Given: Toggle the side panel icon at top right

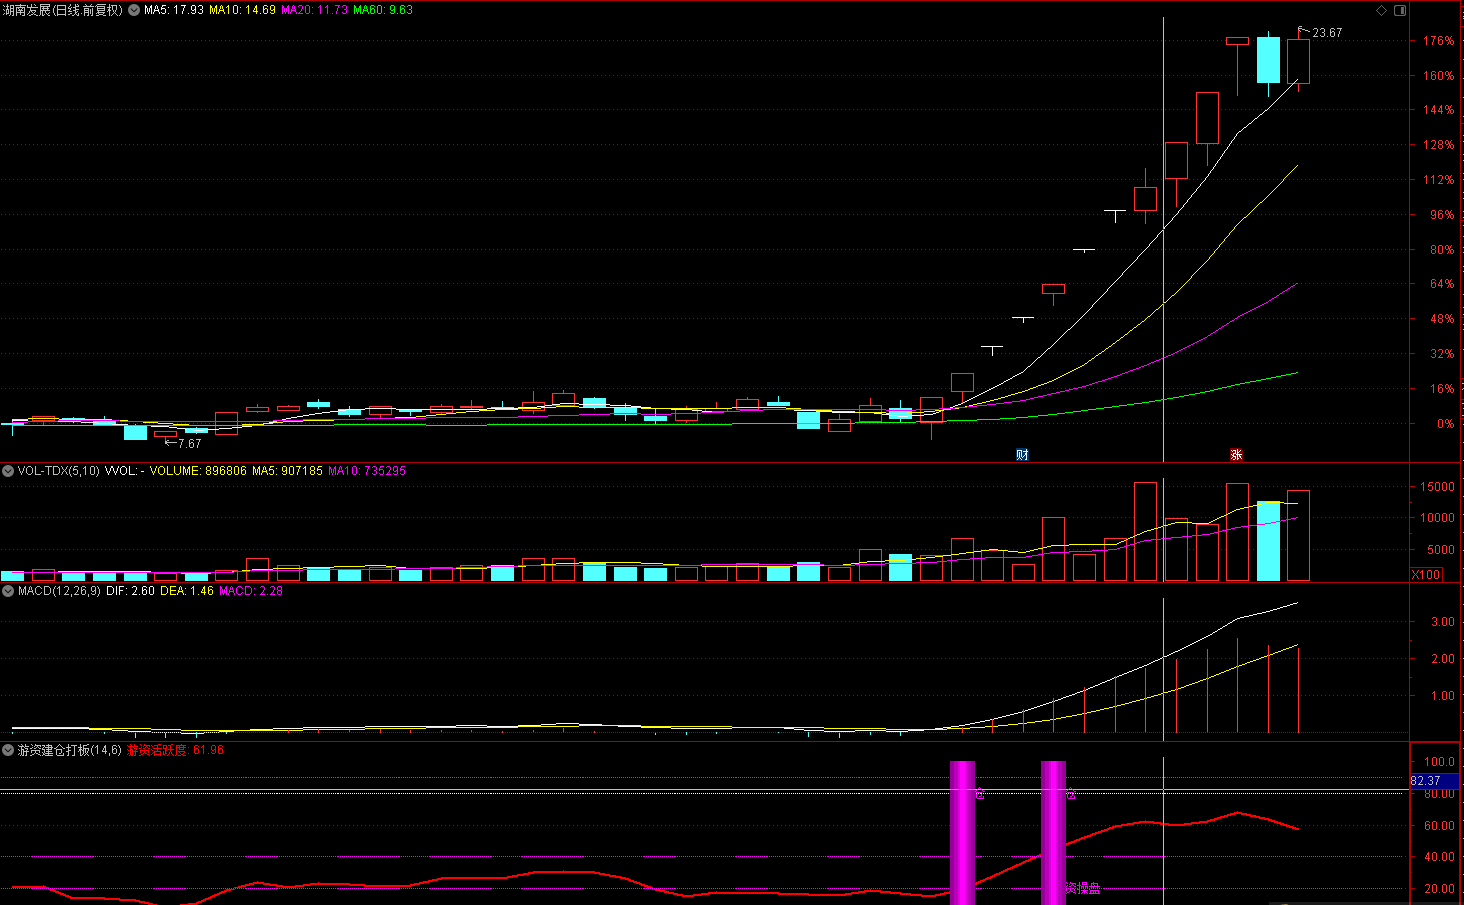Looking at the screenshot, I should [1400, 10].
